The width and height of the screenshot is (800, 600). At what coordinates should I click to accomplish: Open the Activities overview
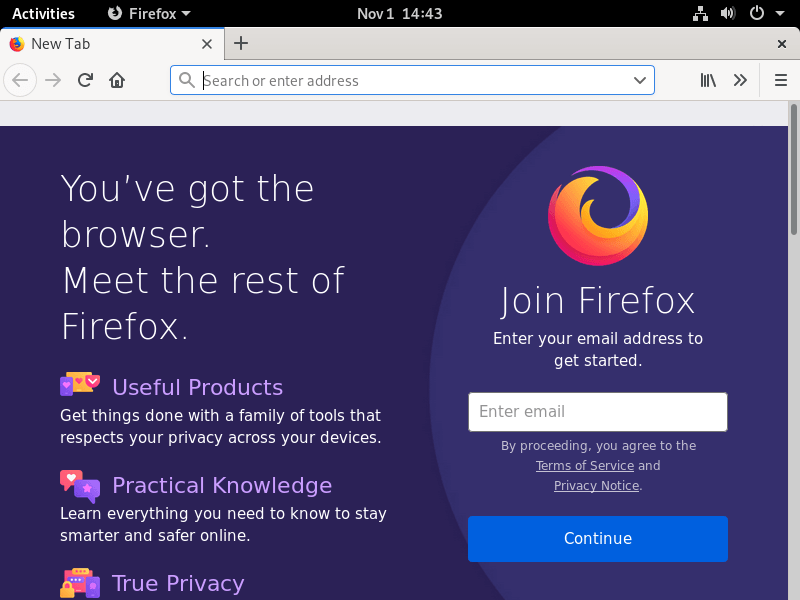click(x=43, y=13)
